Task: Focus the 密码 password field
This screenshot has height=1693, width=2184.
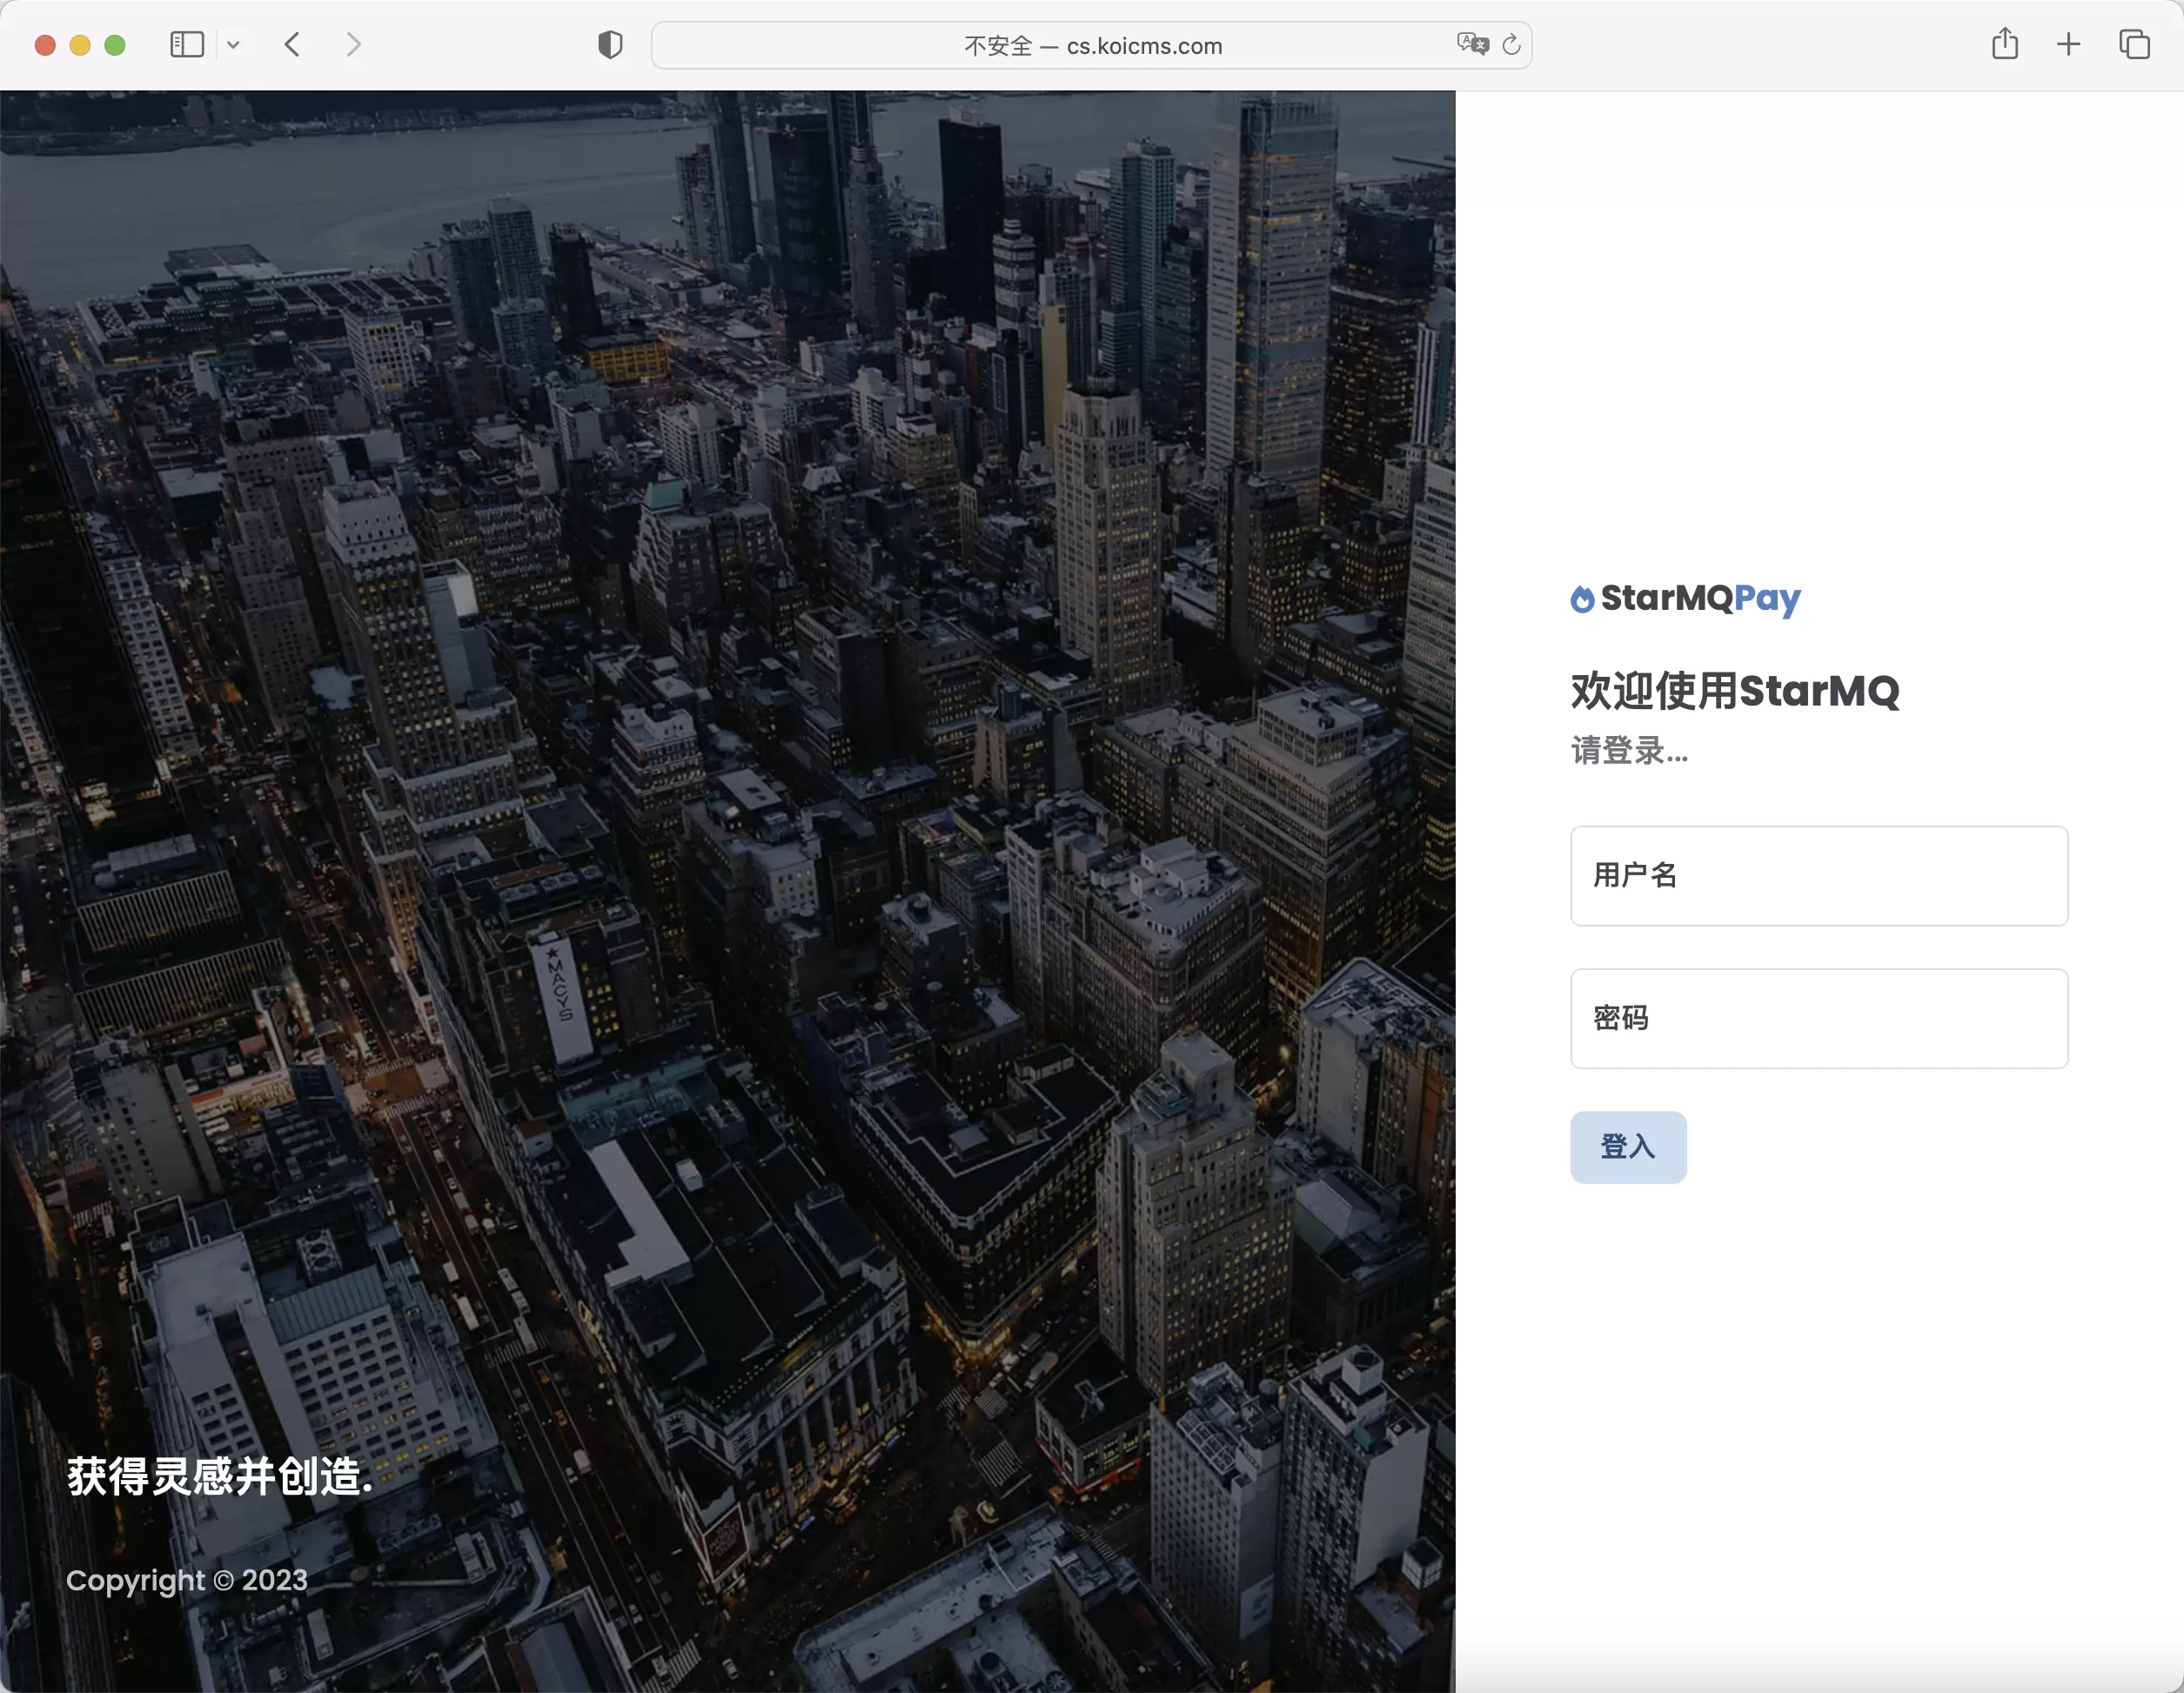Action: click(1818, 1019)
